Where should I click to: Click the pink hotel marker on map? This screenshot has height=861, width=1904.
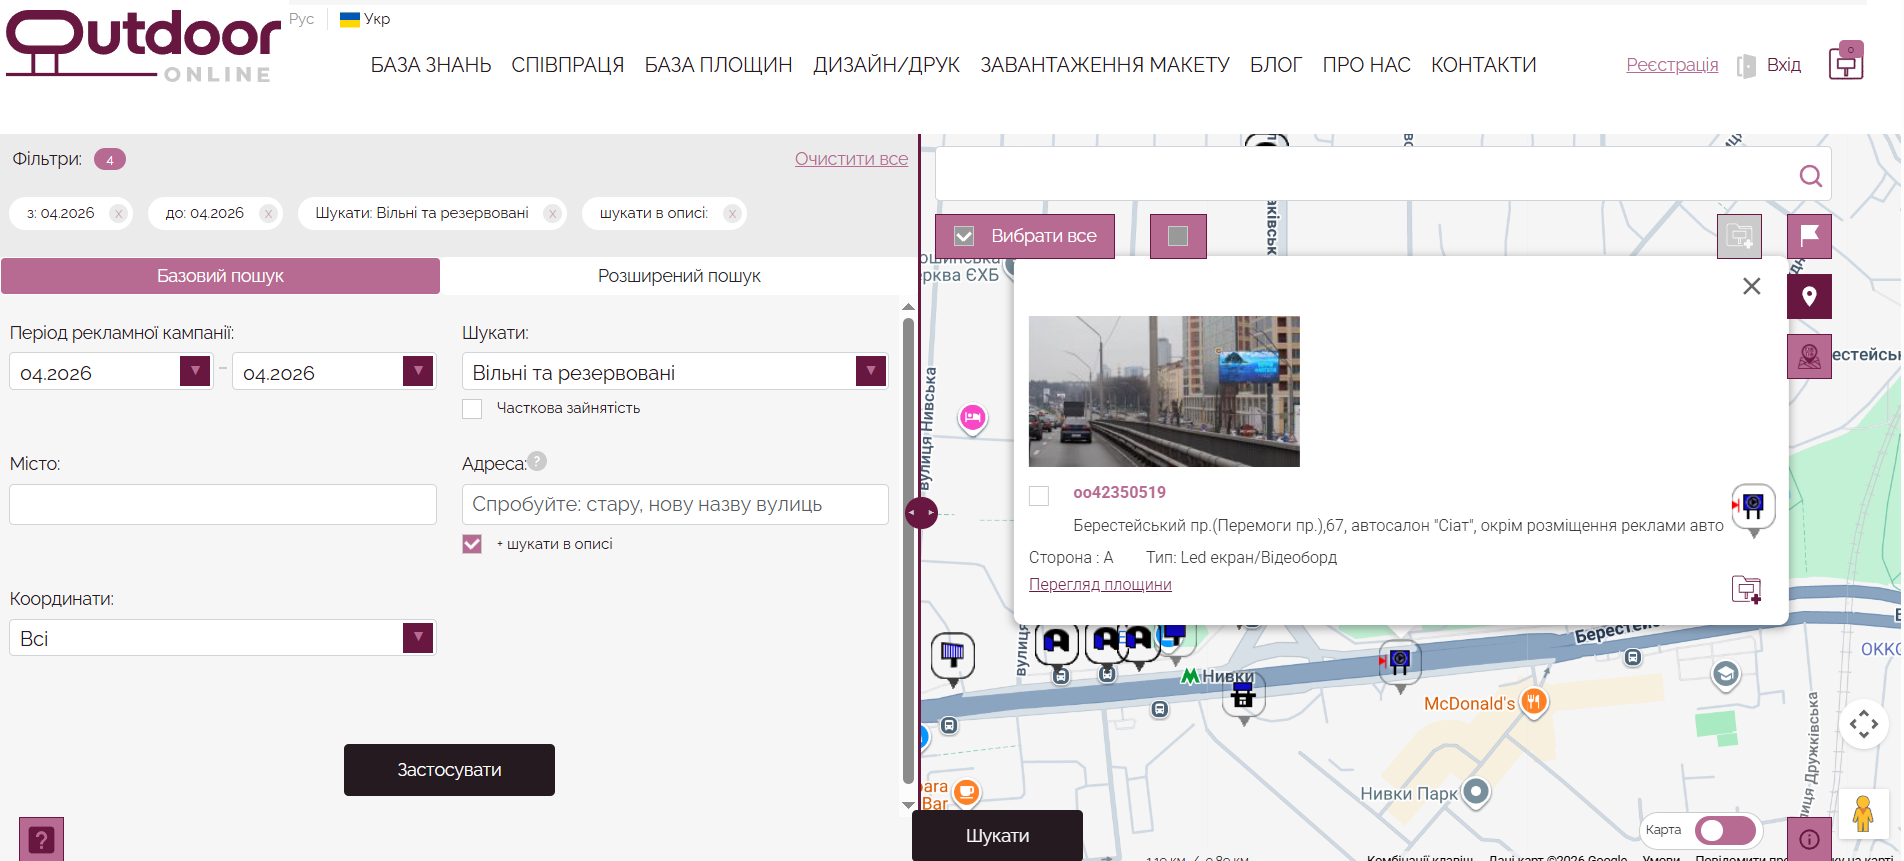[x=972, y=417]
